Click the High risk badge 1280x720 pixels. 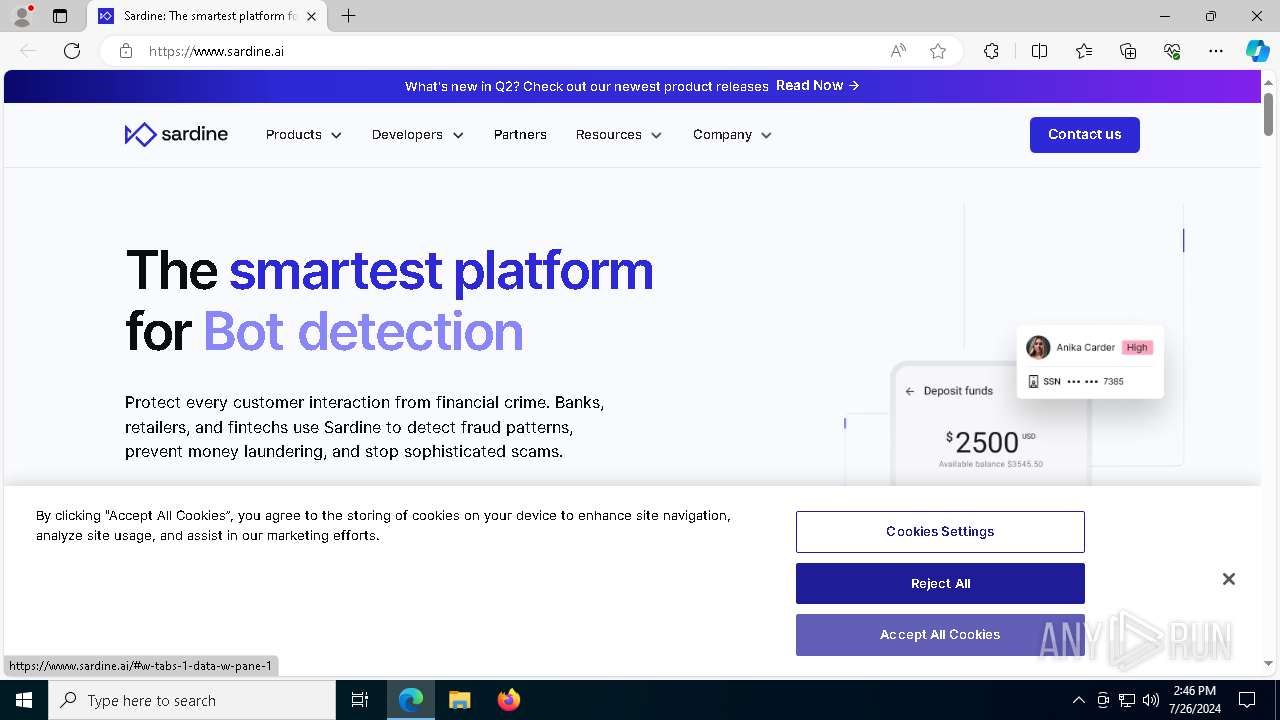[x=1137, y=347]
